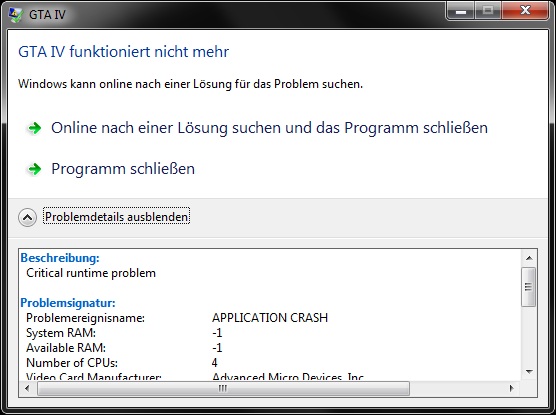The height and width of the screenshot is (415, 556).
Task: Click the 'Number of CPUs:' label
Action: [x=72, y=363]
